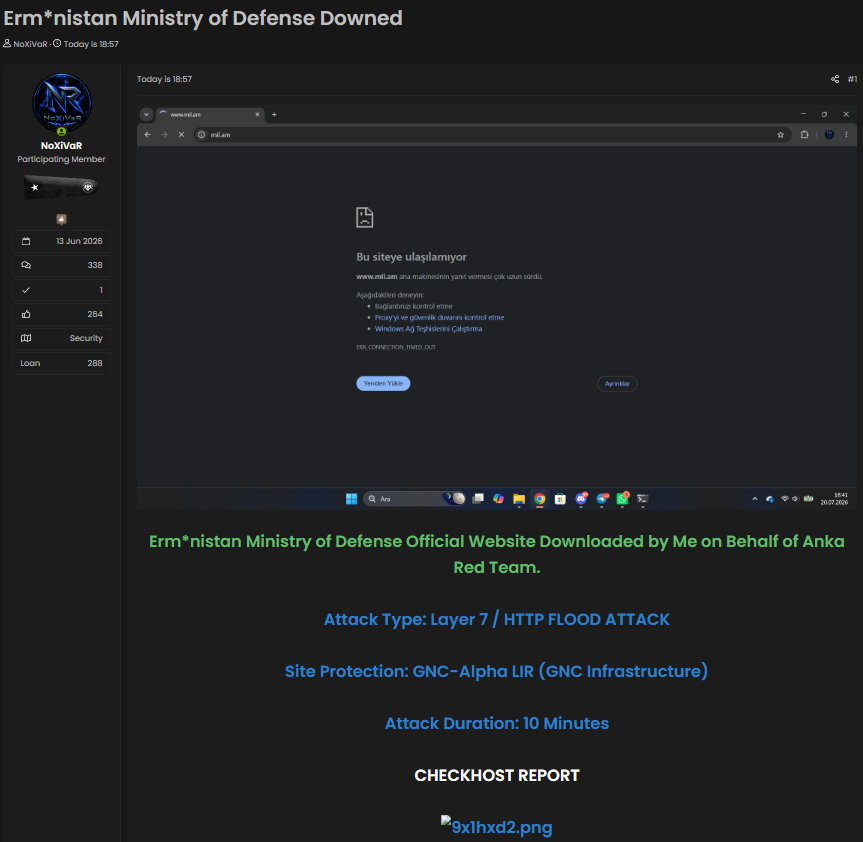Click the calendar join date icon
863x842 pixels.
click(26, 241)
